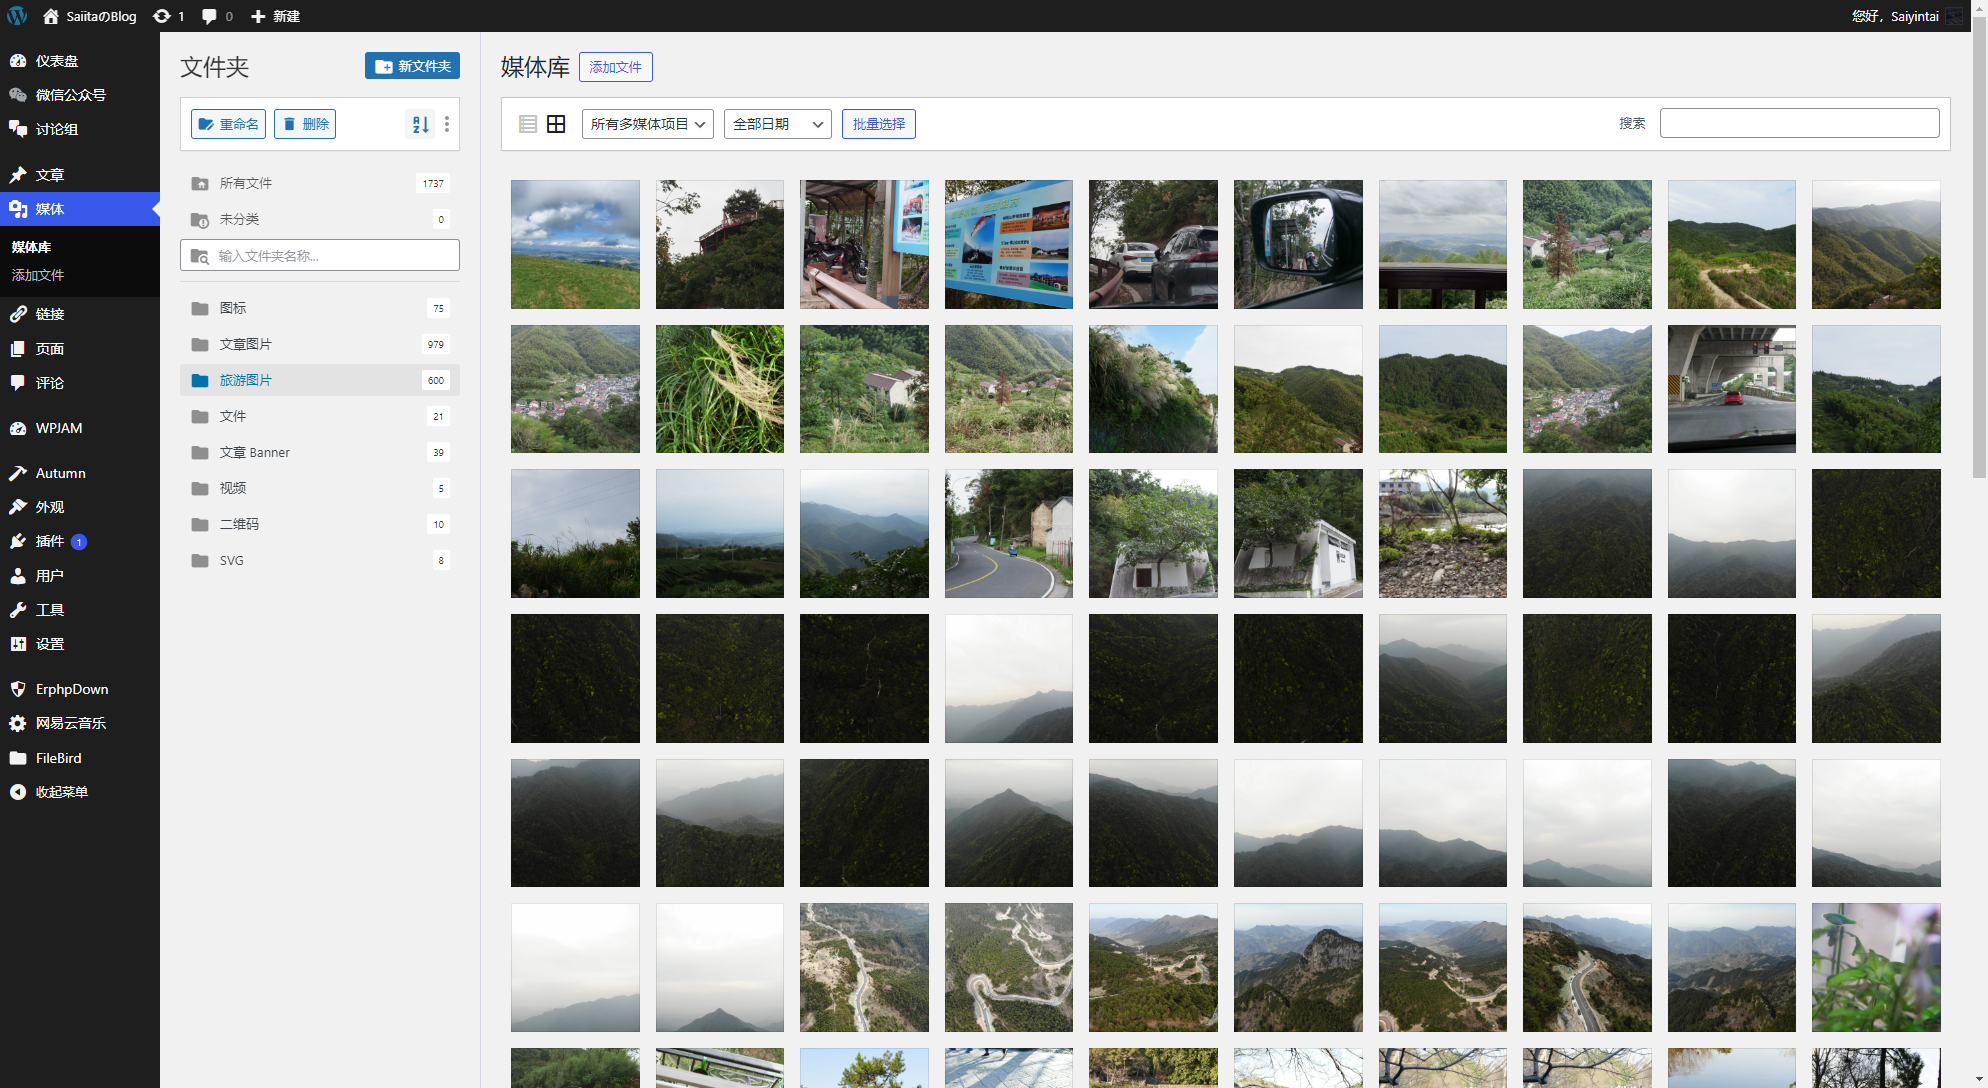Click the updates icon in admin bar
Screen dimensions: 1988x1088
(168, 16)
